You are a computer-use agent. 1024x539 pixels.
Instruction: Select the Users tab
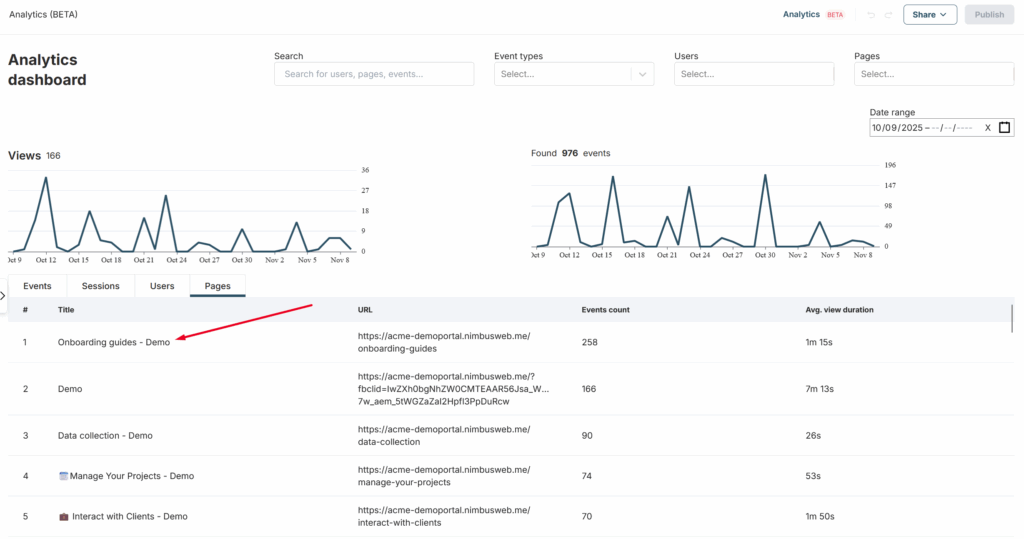(x=162, y=286)
